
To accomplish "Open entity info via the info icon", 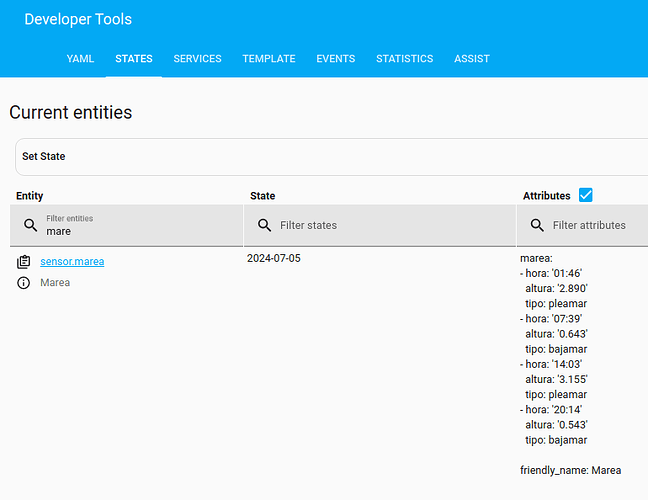I will click(24, 283).
